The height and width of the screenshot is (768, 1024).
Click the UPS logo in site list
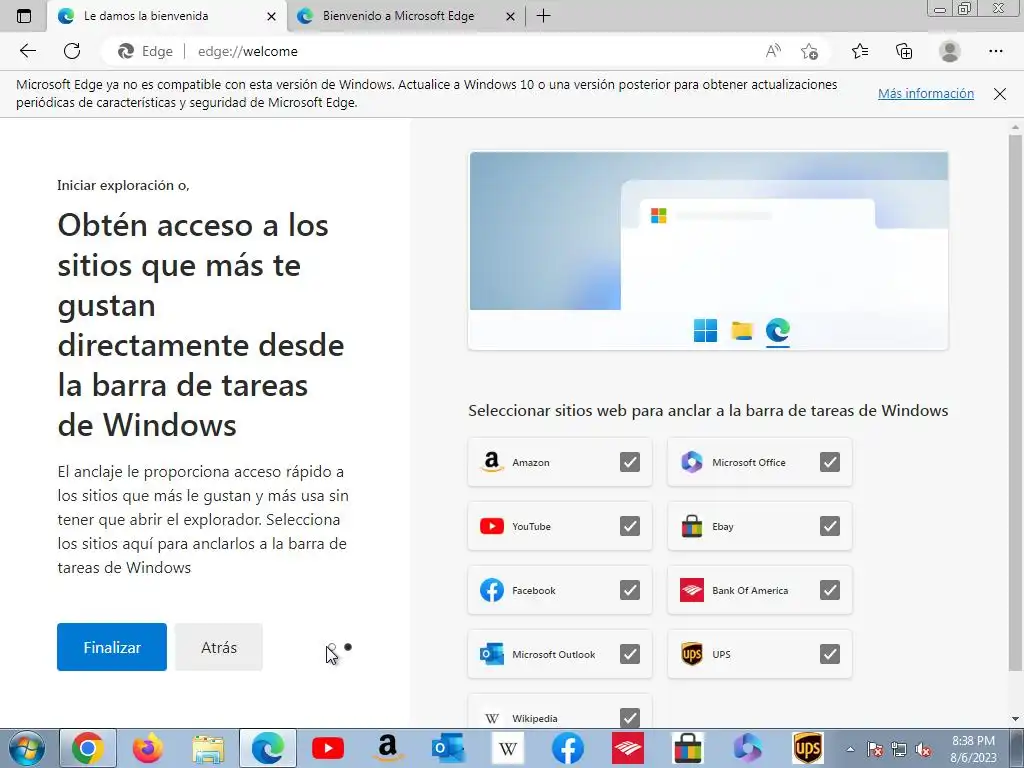click(692, 654)
